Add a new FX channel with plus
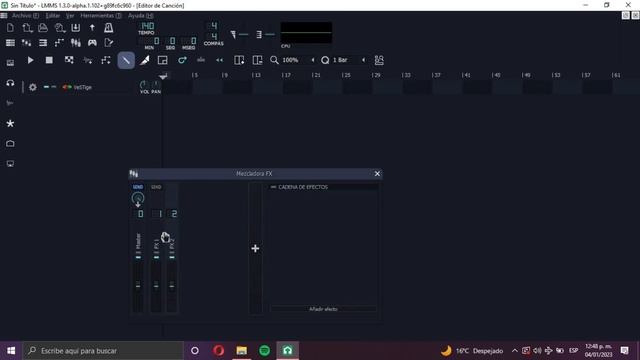Image resolution: width=640 pixels, height=360 pixels. [255, 248]
